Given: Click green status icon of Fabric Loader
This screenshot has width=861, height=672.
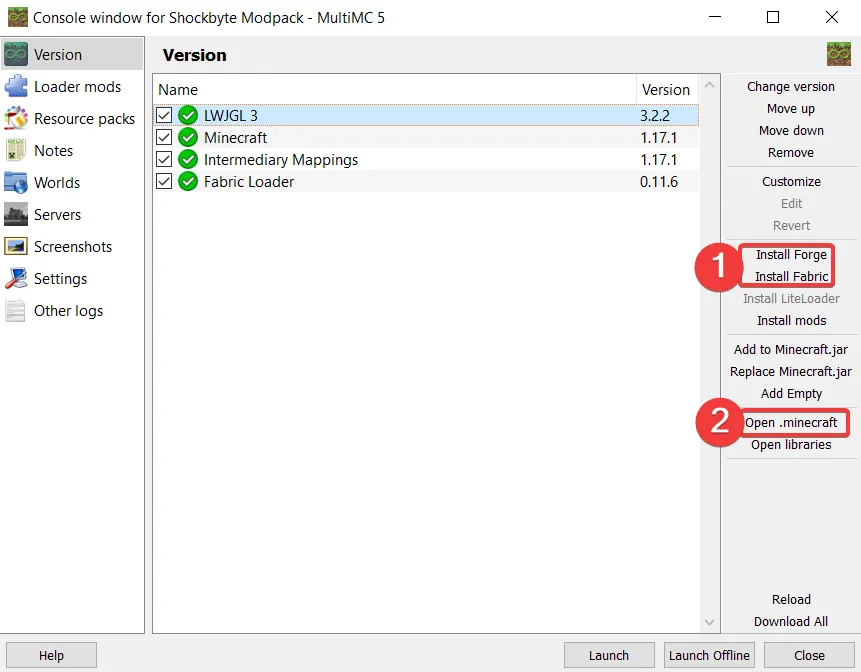Looking at the screenshot, I should 188,181.
